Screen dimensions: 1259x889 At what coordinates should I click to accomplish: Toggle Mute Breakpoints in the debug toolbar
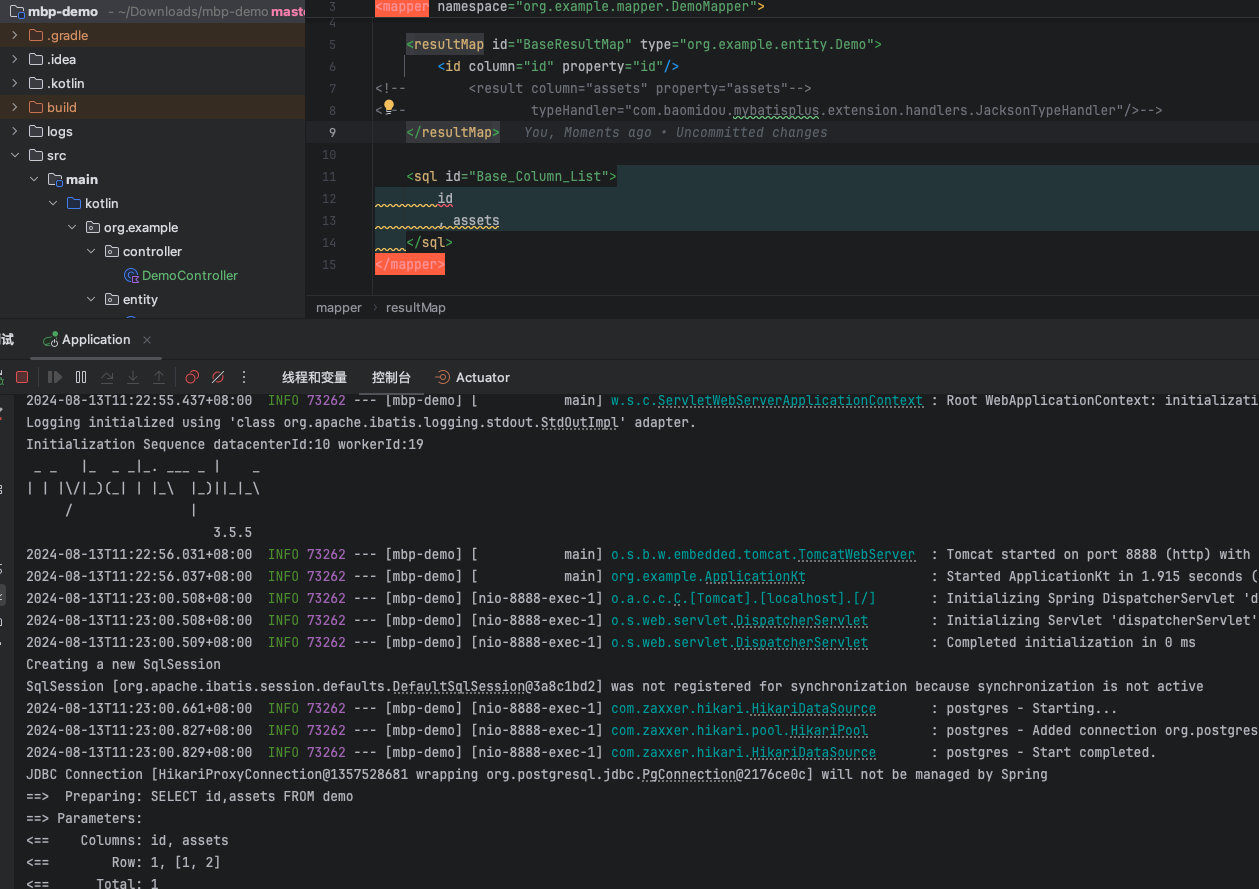tap(217, 377)
